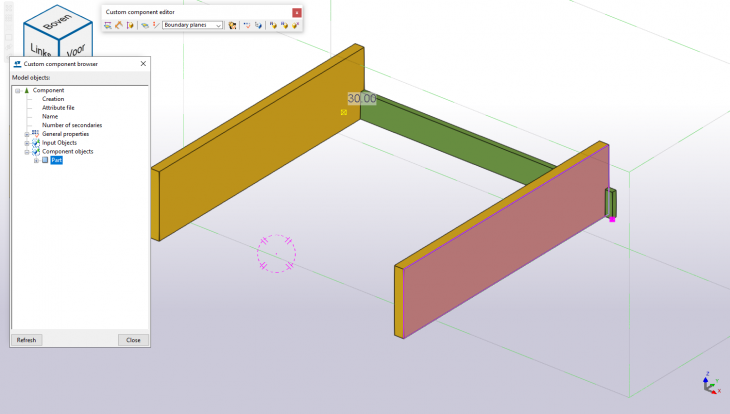Expand the General properties node
Screen dimensions: 730x414
point(27,134)
